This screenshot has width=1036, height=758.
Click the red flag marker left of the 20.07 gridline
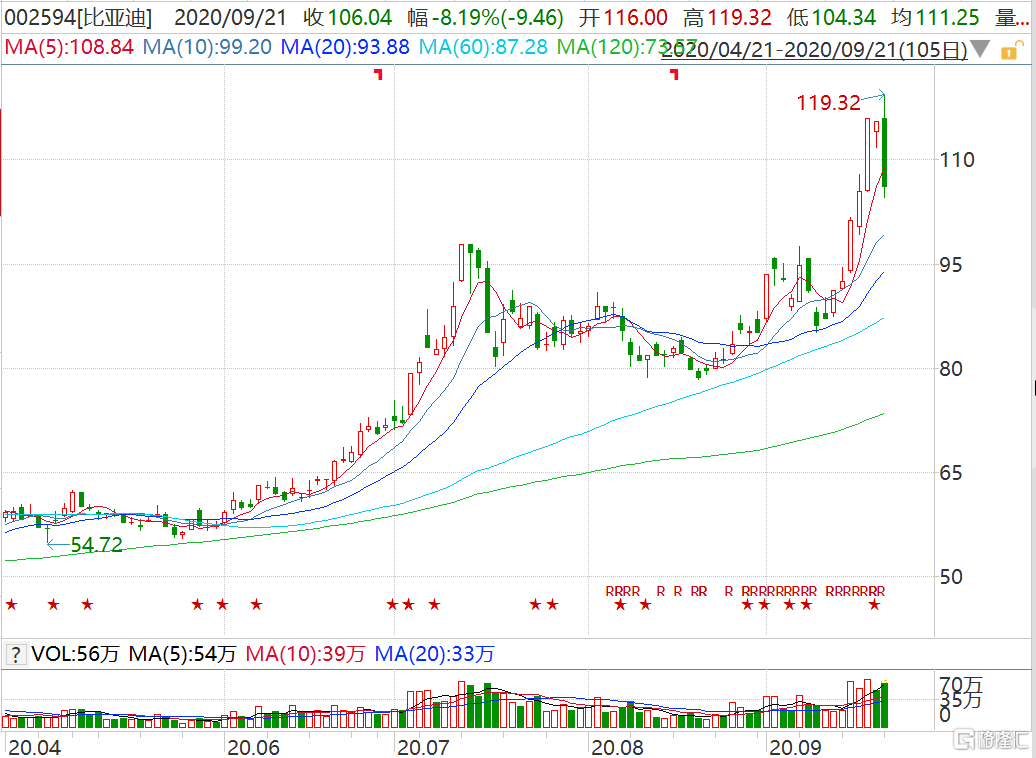click(379, 74)
